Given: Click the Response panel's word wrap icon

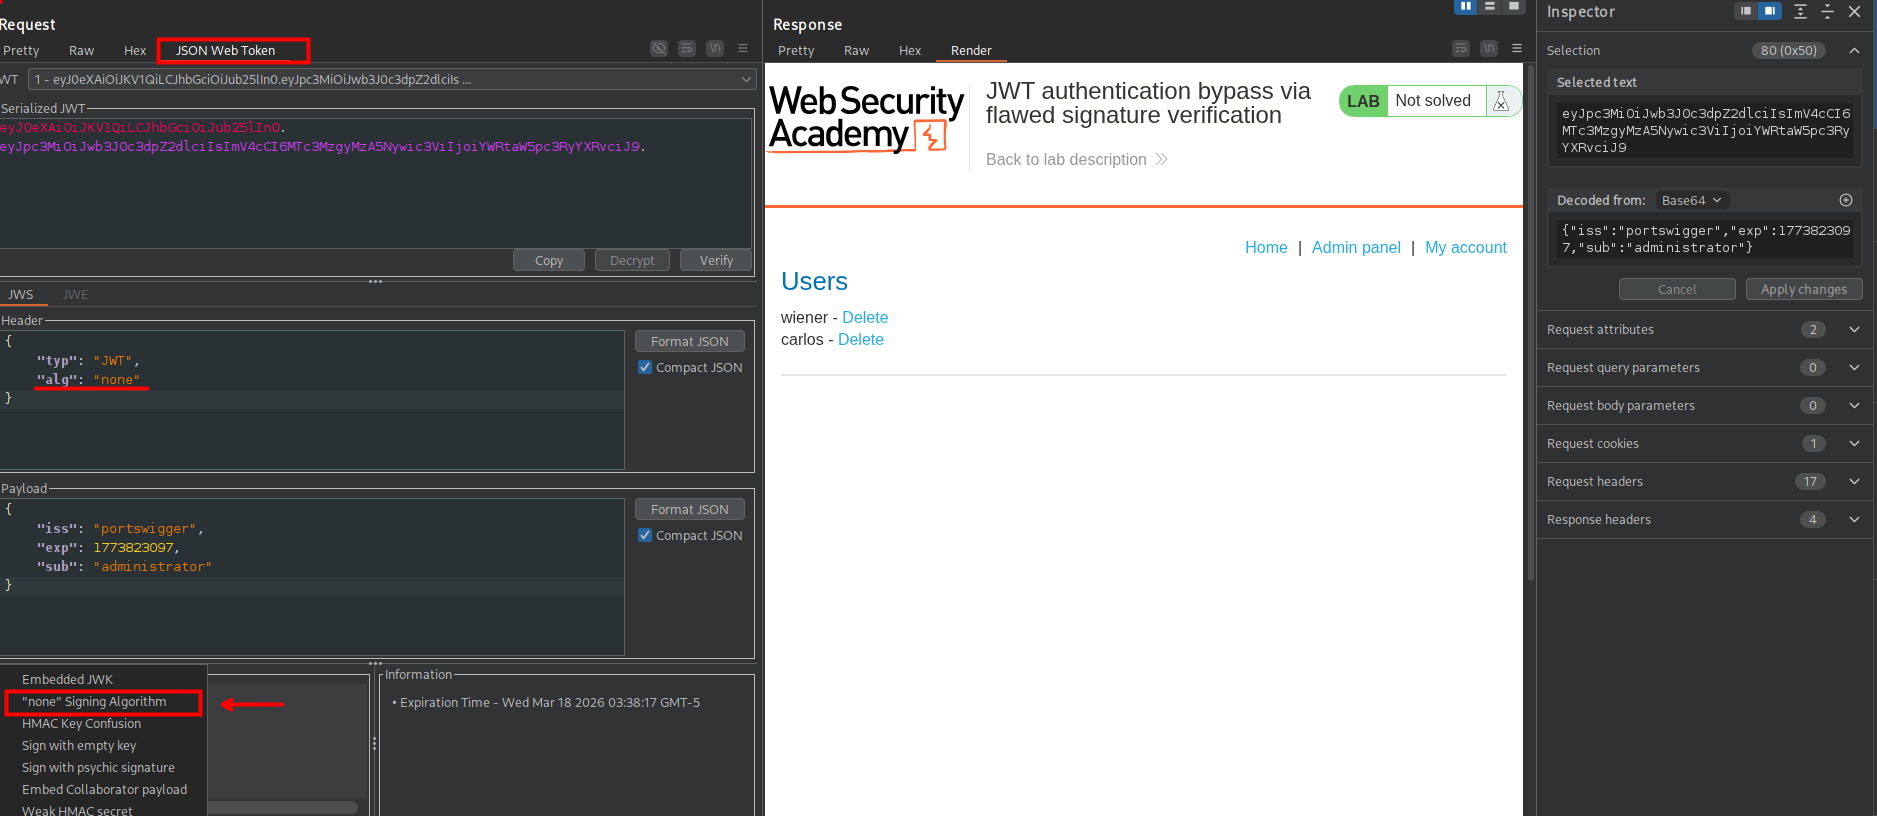Looking at the screenshot, I should point(1461,48).
